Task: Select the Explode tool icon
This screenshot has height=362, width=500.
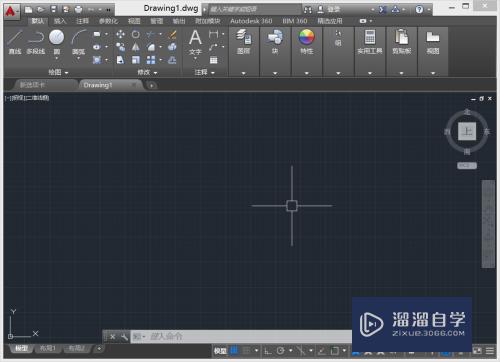Action: pyautogui.click(x=172, y=47)
